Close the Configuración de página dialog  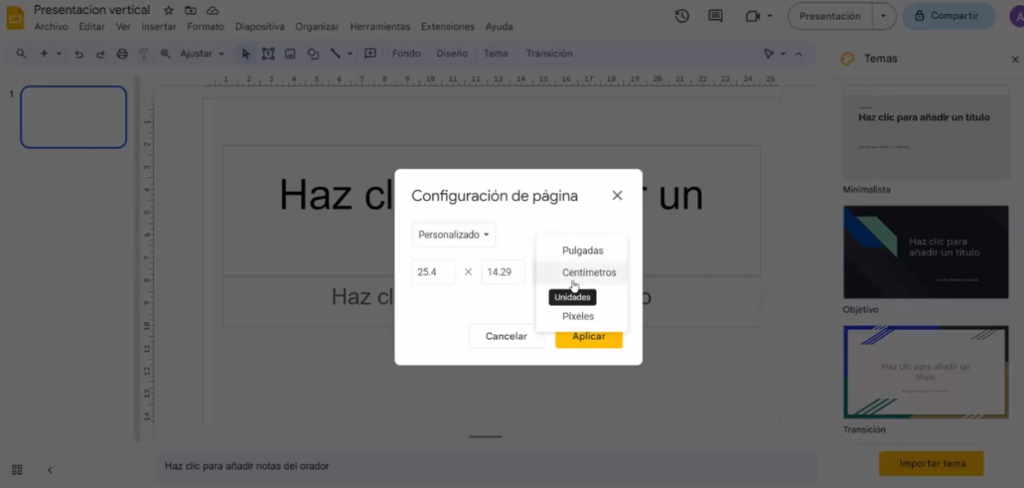[x=617, y=196]
